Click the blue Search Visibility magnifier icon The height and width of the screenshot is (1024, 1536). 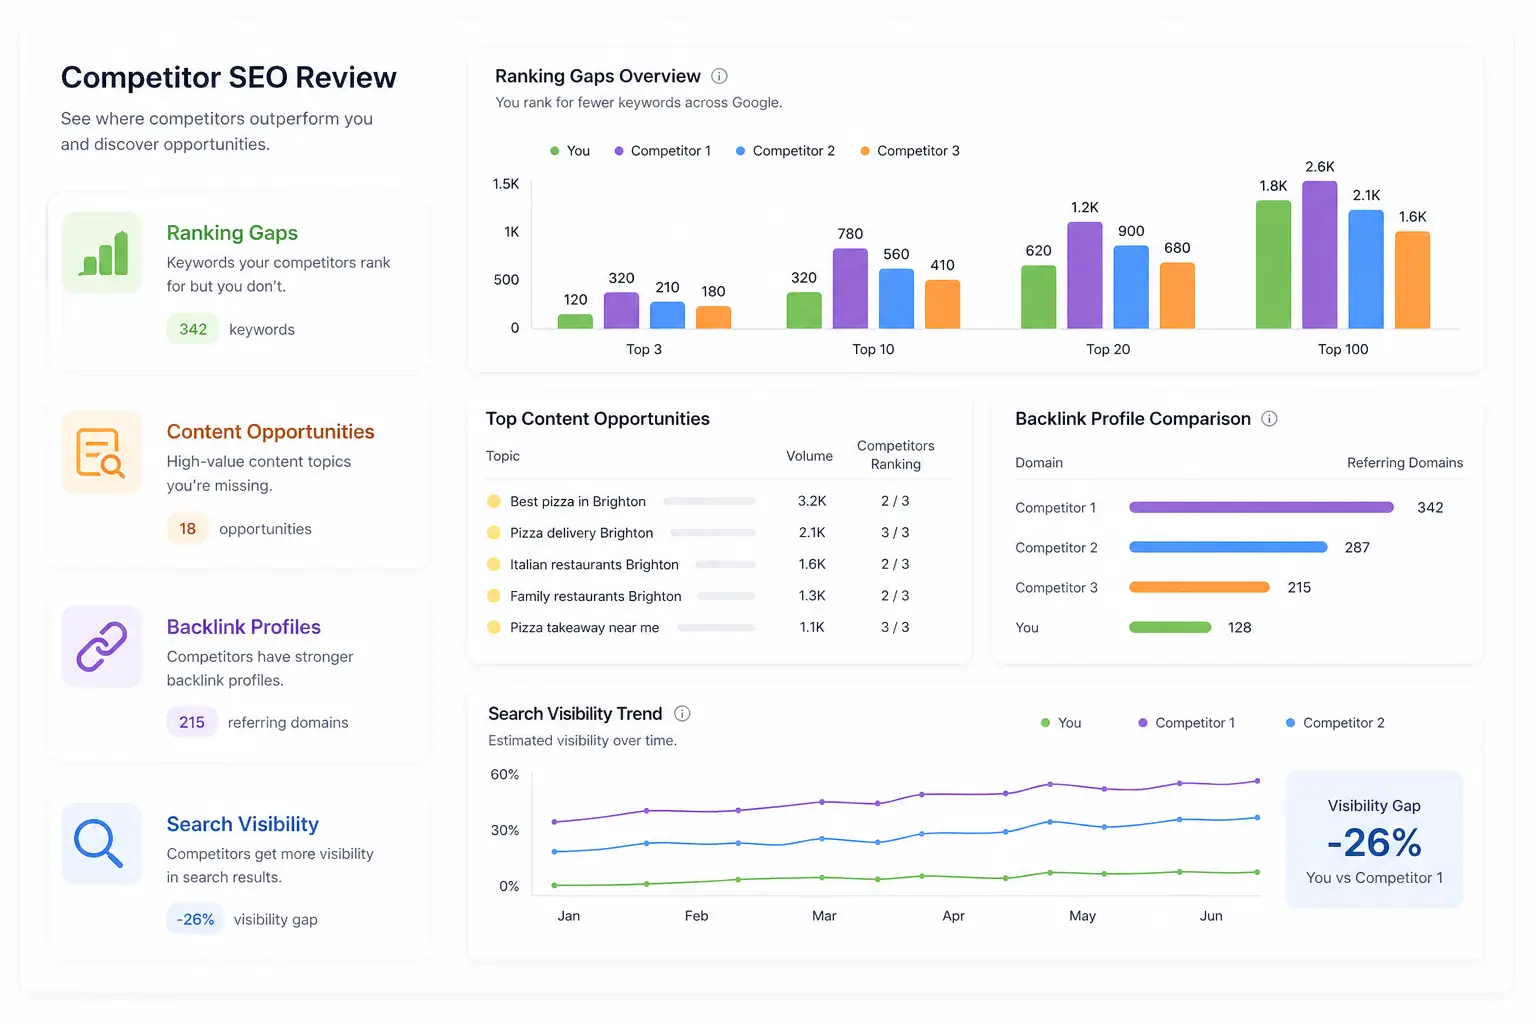click(102, 844)
